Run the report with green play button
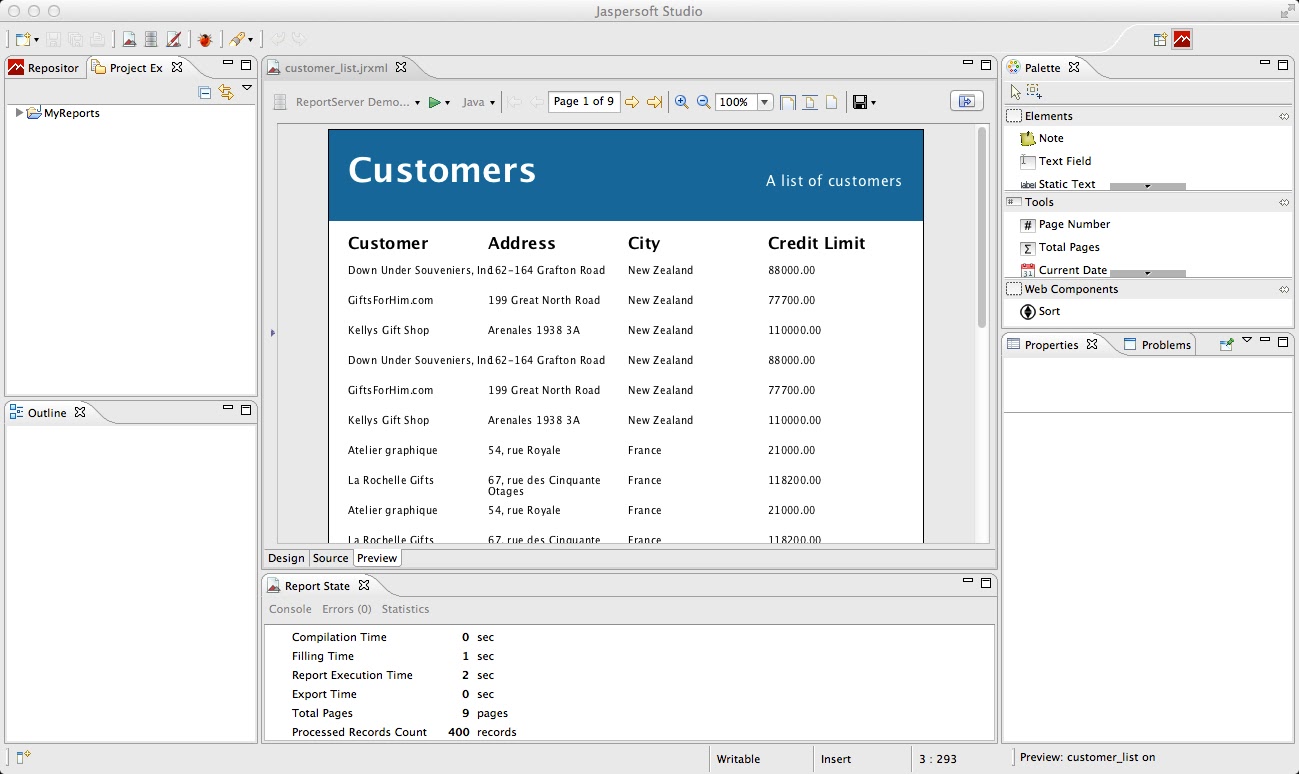Image resolution: width=1299 pixels, height=774 pixels. tap(434, 102)
